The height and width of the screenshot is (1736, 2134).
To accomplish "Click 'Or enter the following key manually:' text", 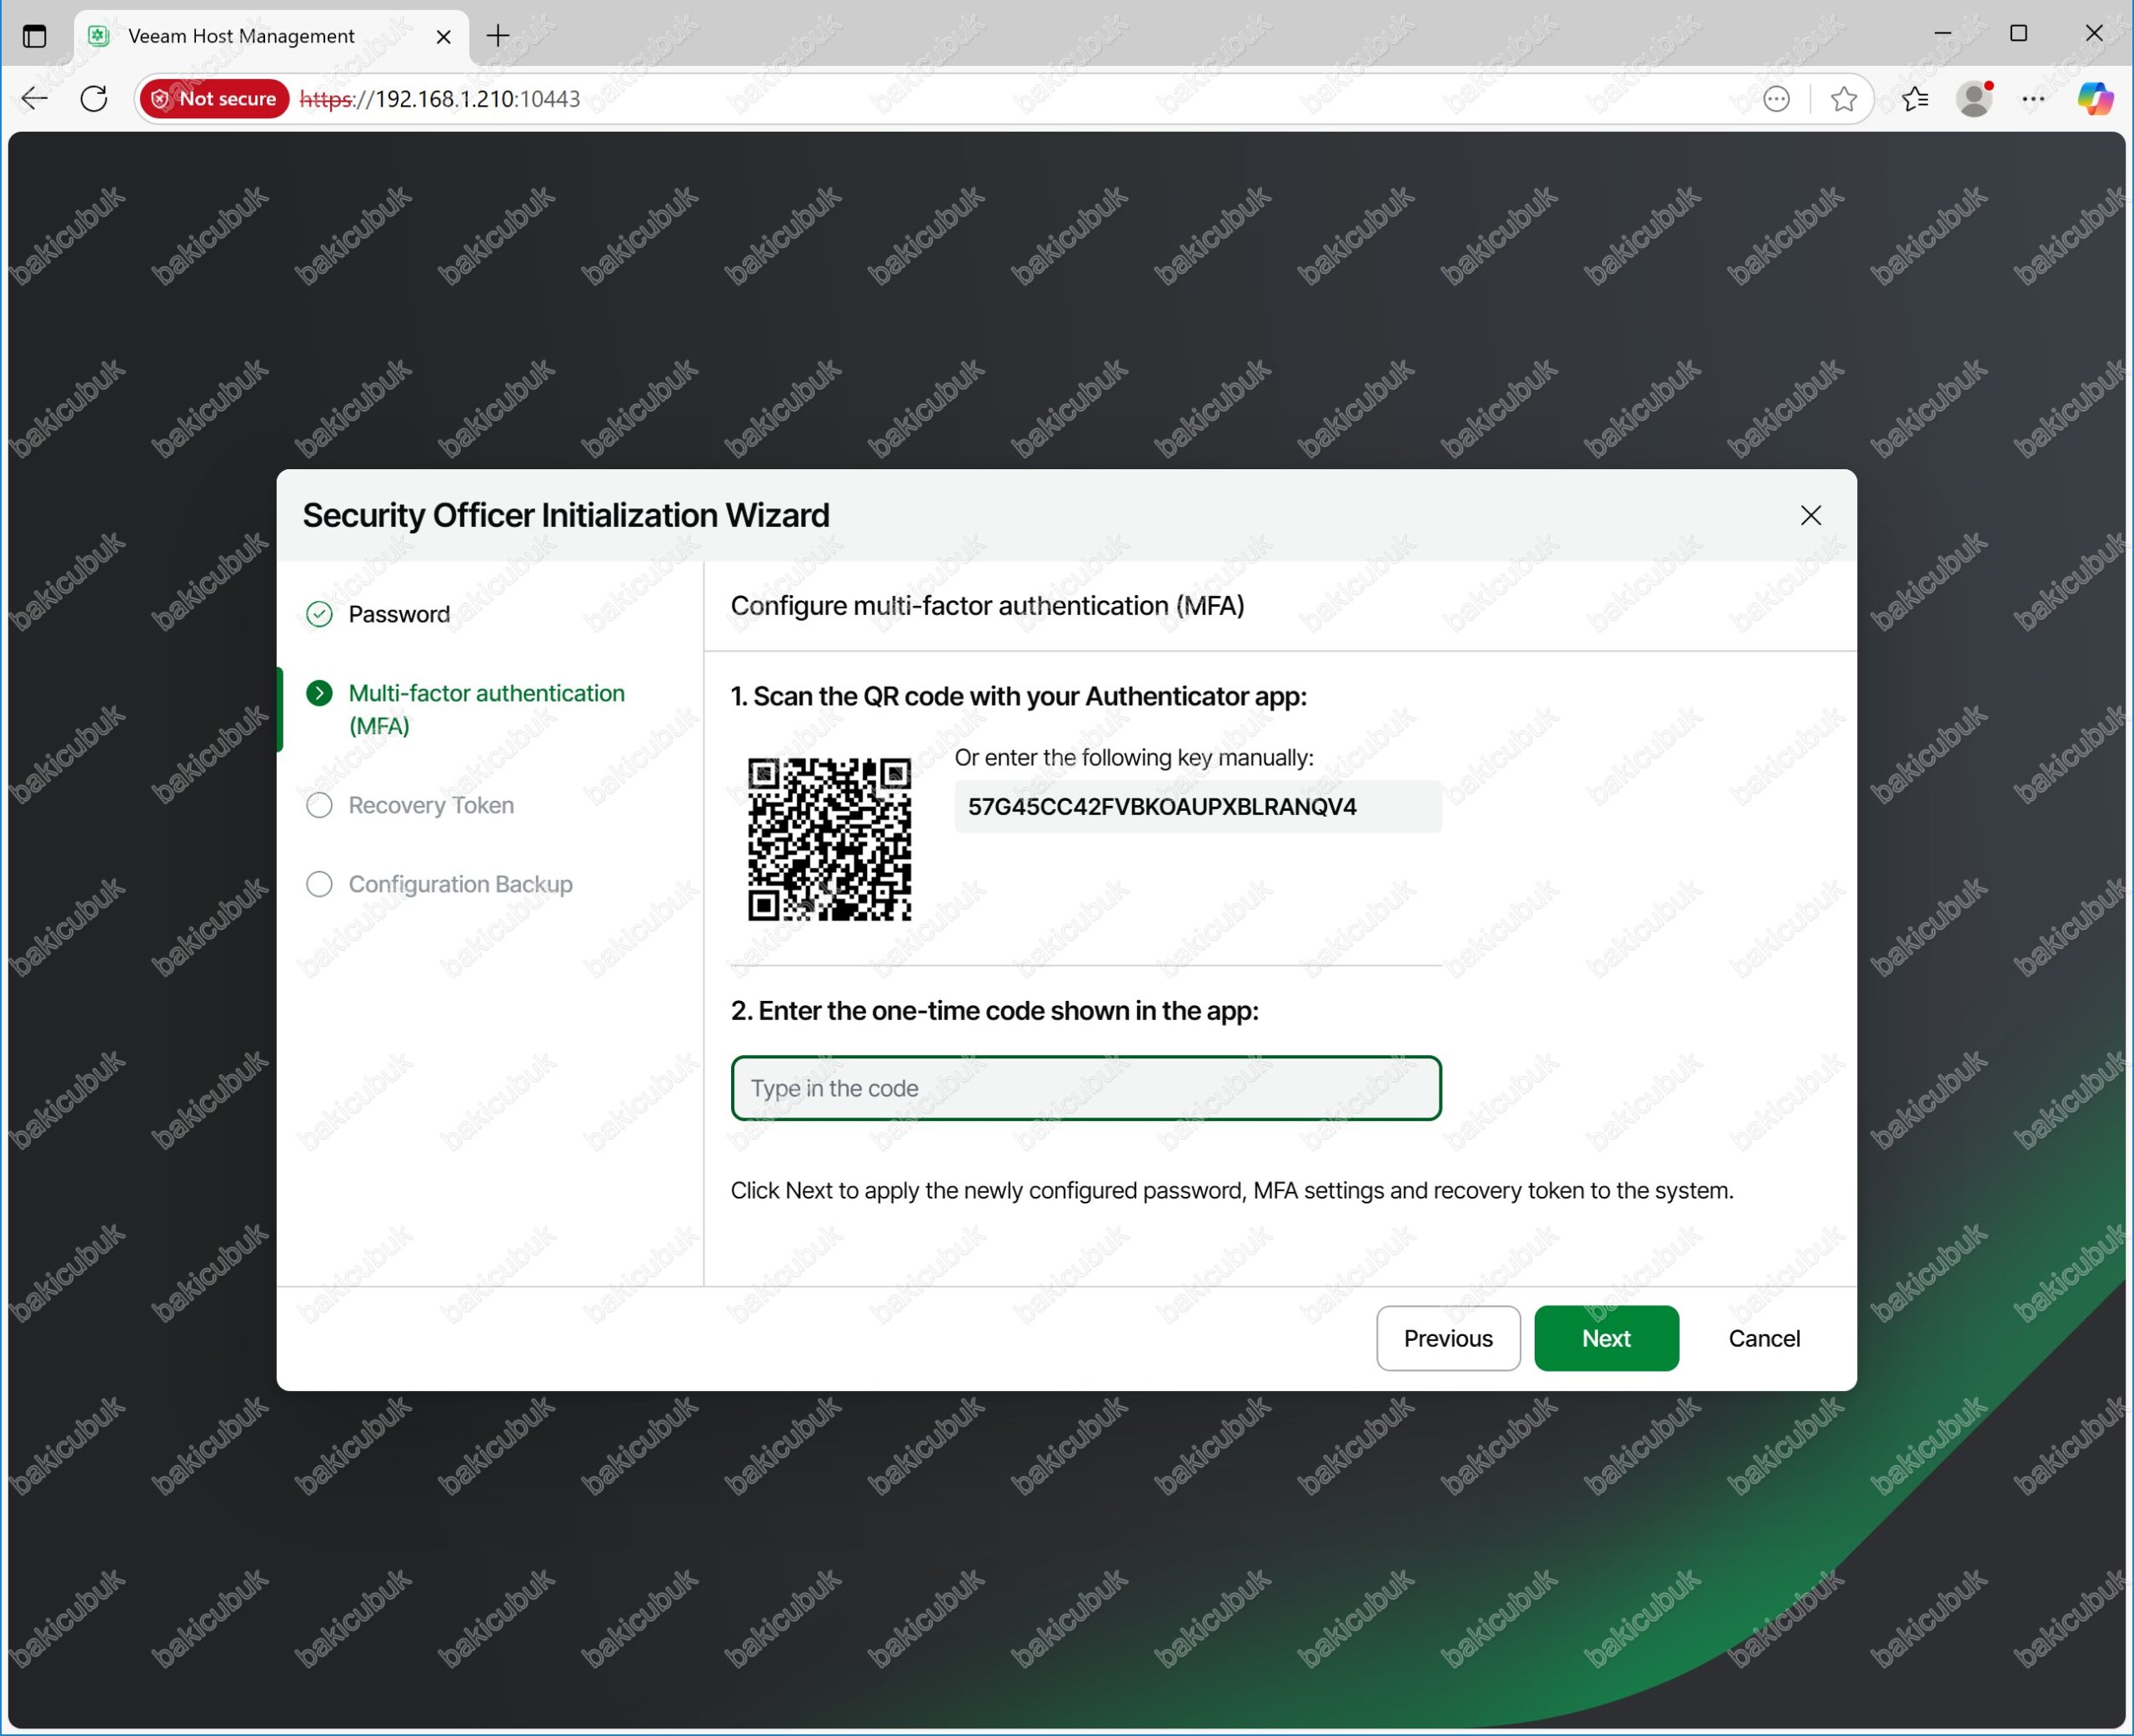I will [1134, 758].
